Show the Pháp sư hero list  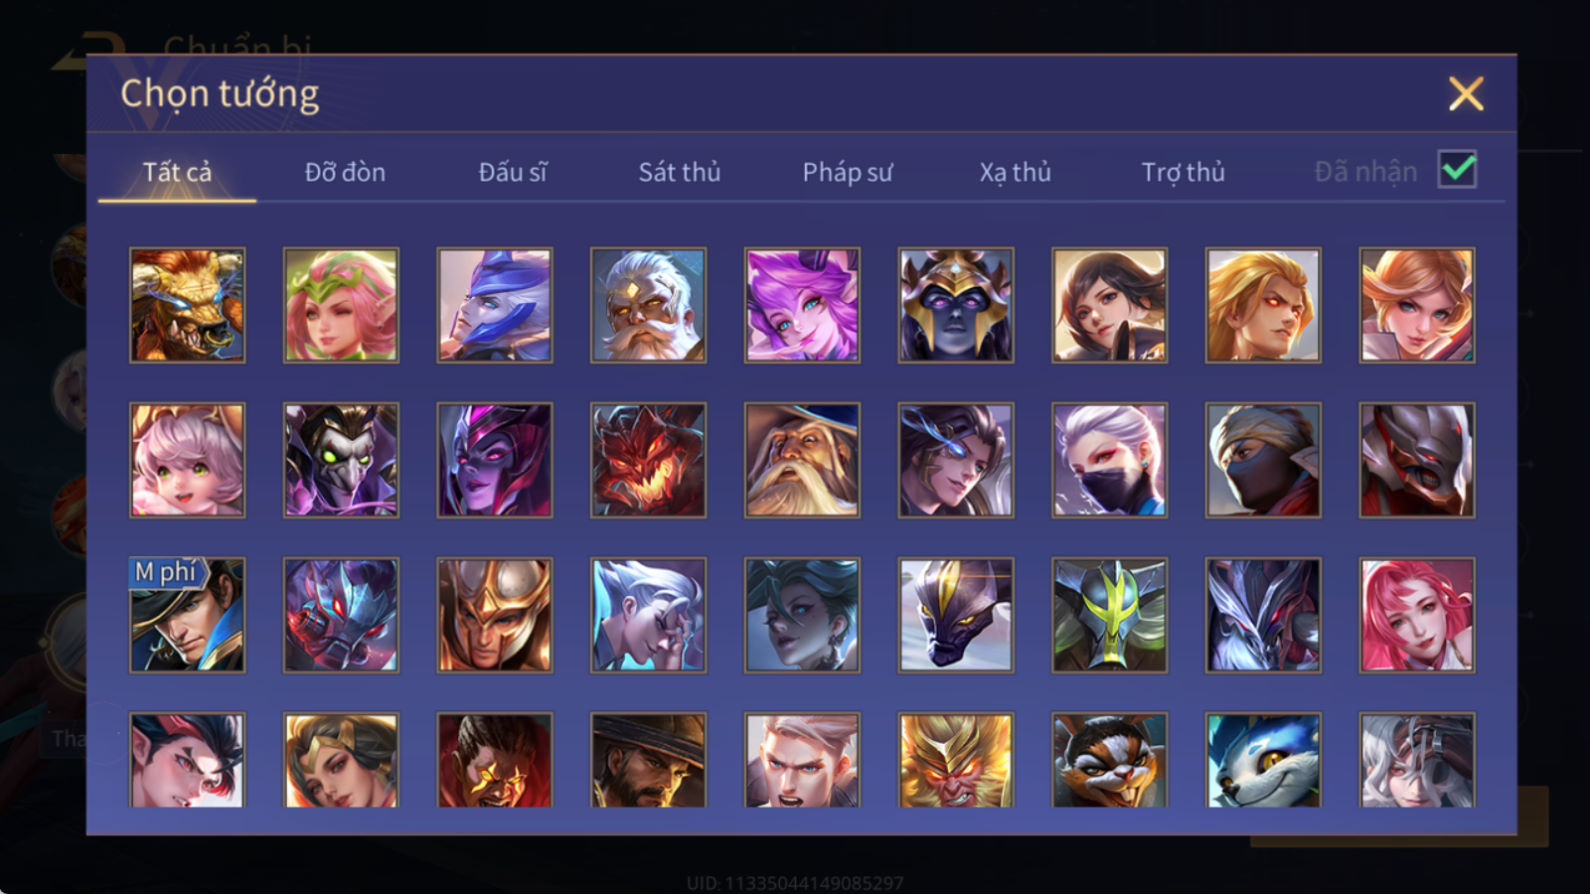848,172
